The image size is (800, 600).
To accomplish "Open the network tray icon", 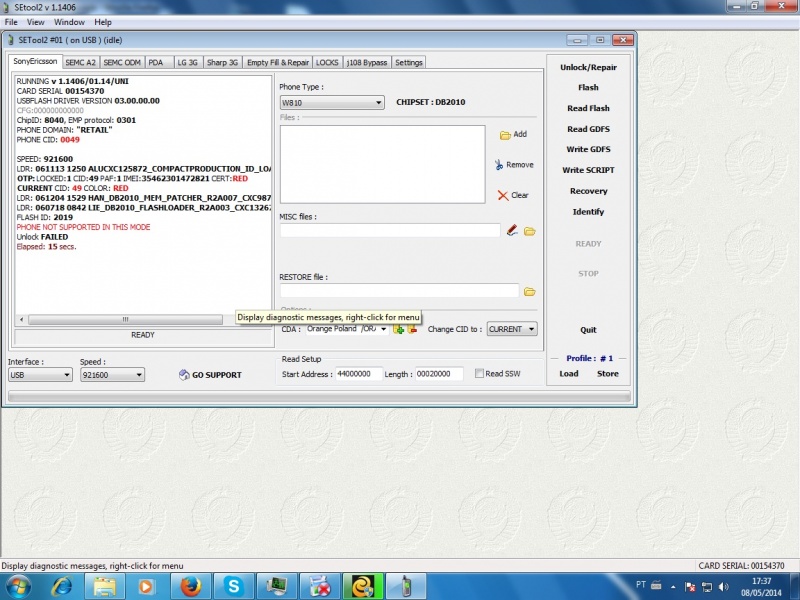I will click(707, 587).
